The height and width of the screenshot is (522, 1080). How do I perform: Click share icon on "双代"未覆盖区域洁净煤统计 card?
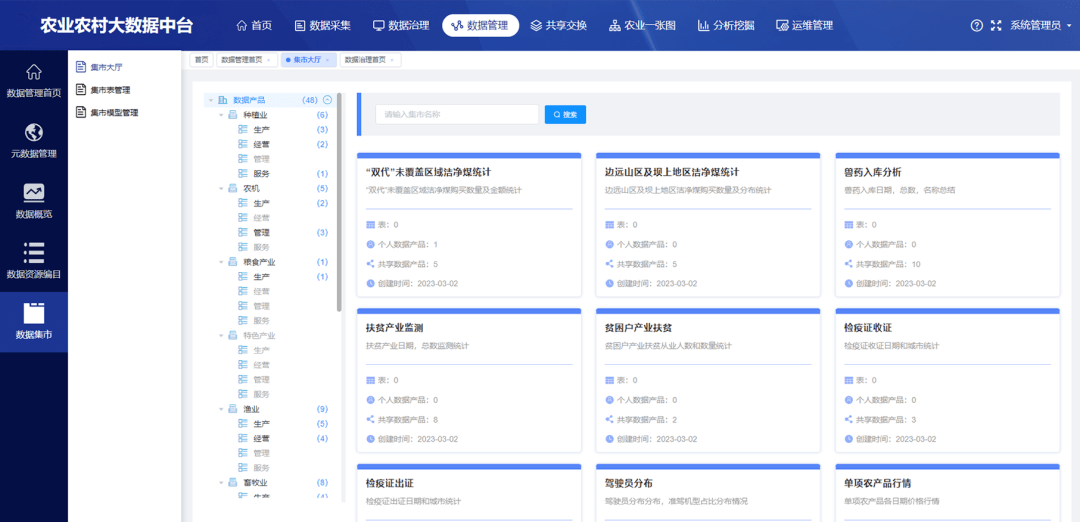point(370,264)
